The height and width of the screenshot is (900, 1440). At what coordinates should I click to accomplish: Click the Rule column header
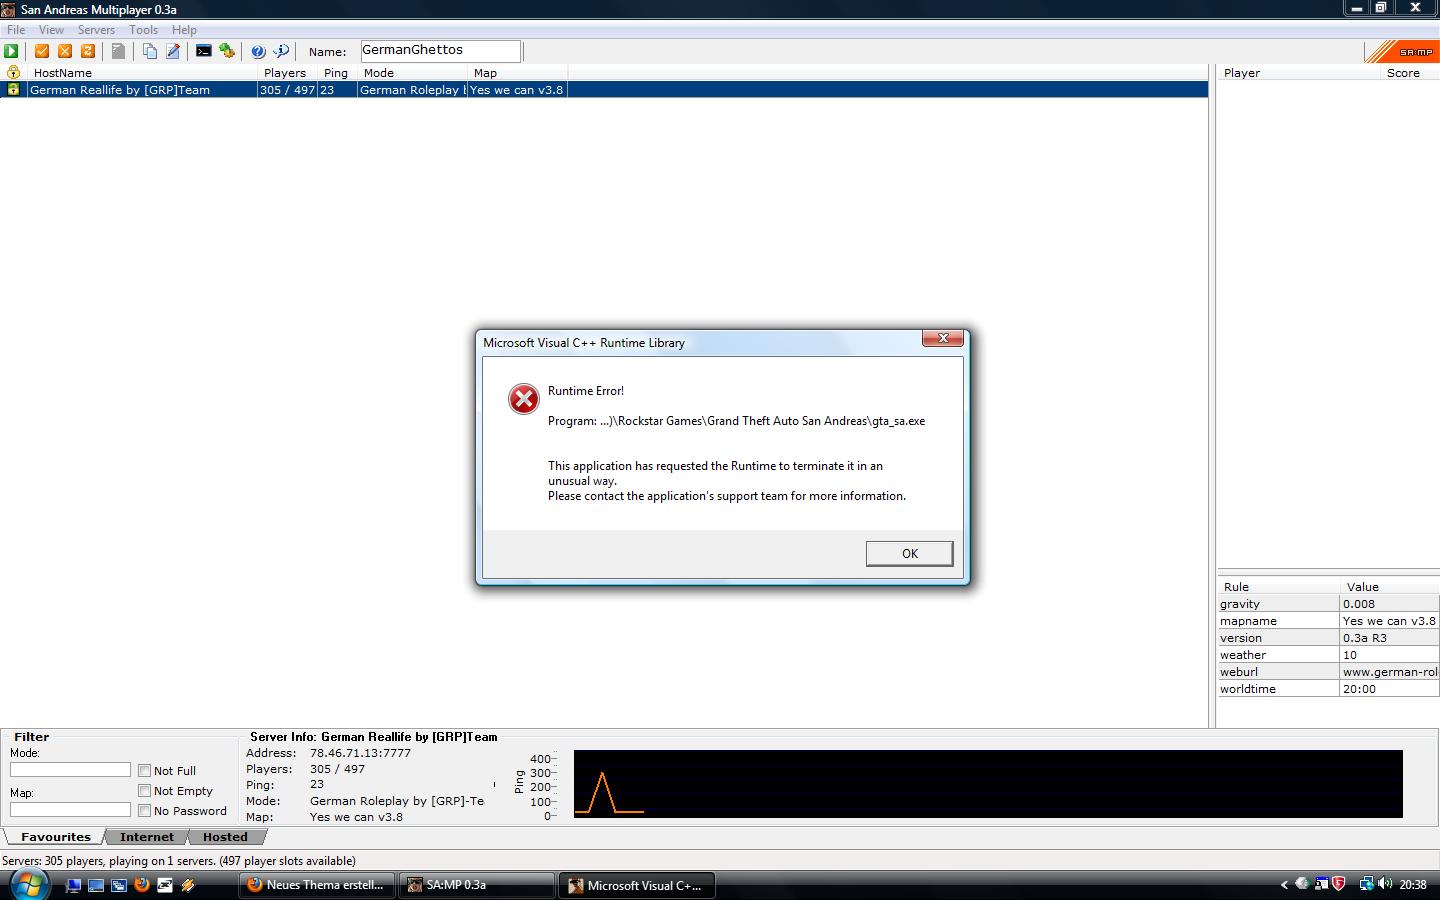click(x=1278, y=586)
